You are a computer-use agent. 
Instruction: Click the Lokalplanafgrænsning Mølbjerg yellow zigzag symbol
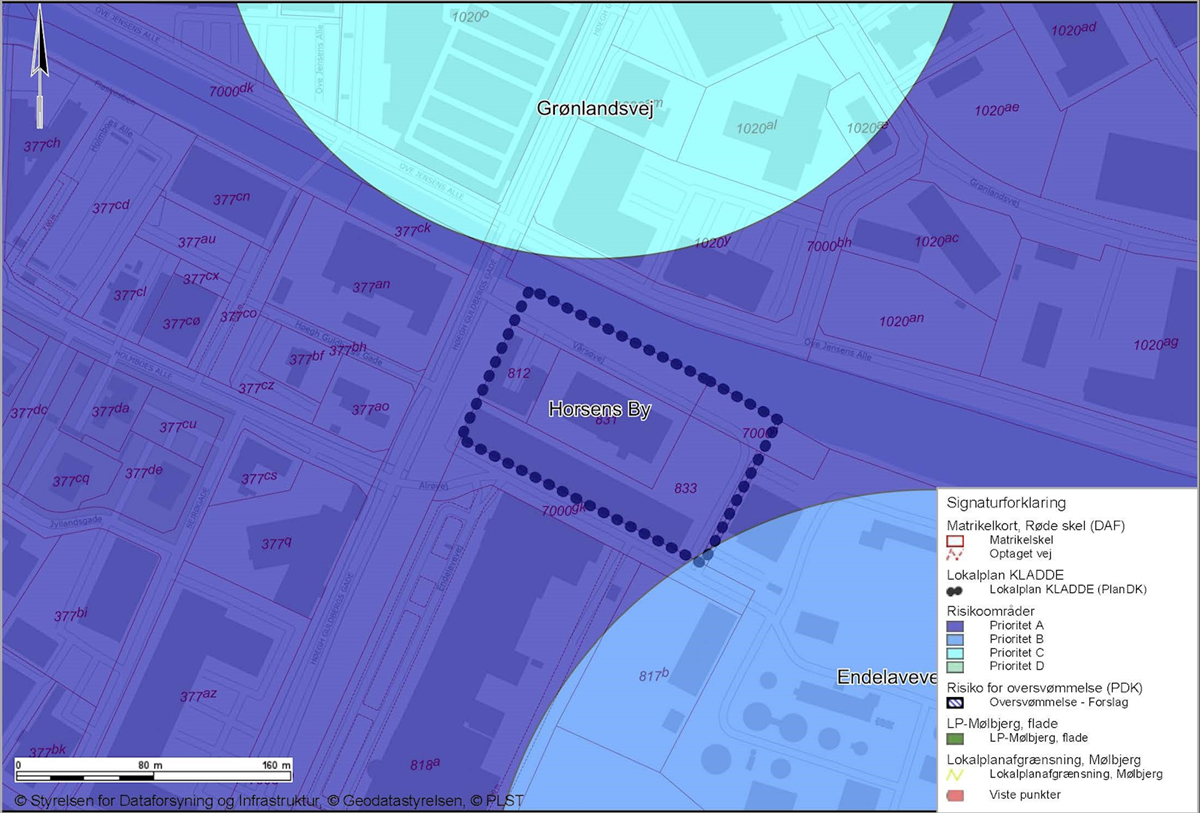(x=955, y=774)
